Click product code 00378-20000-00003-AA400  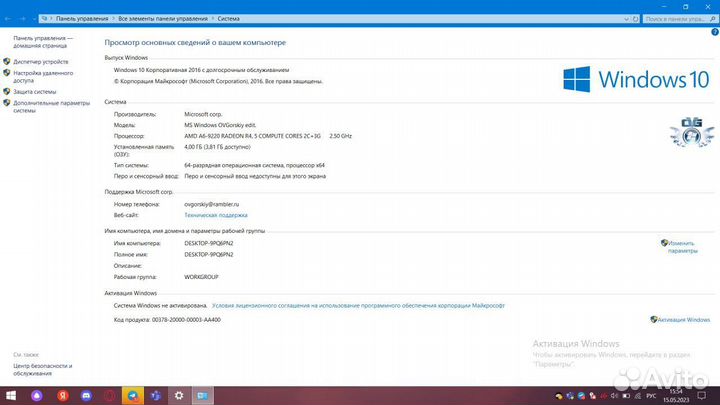[x=186, y=320]
